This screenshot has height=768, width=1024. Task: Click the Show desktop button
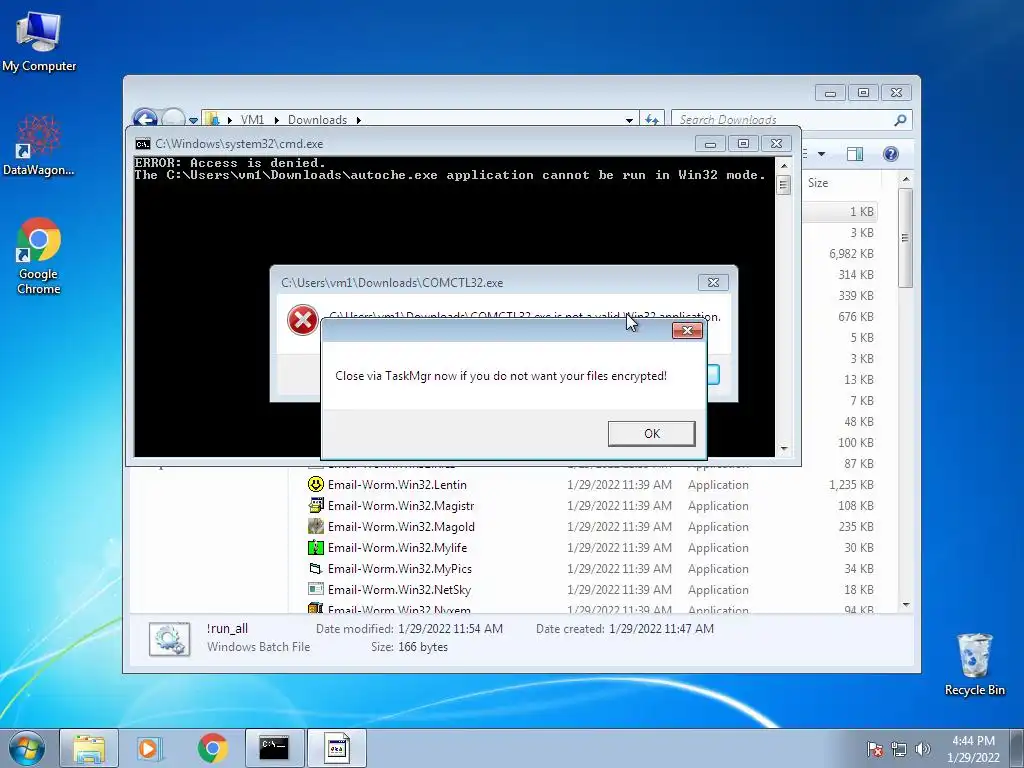1017,748
